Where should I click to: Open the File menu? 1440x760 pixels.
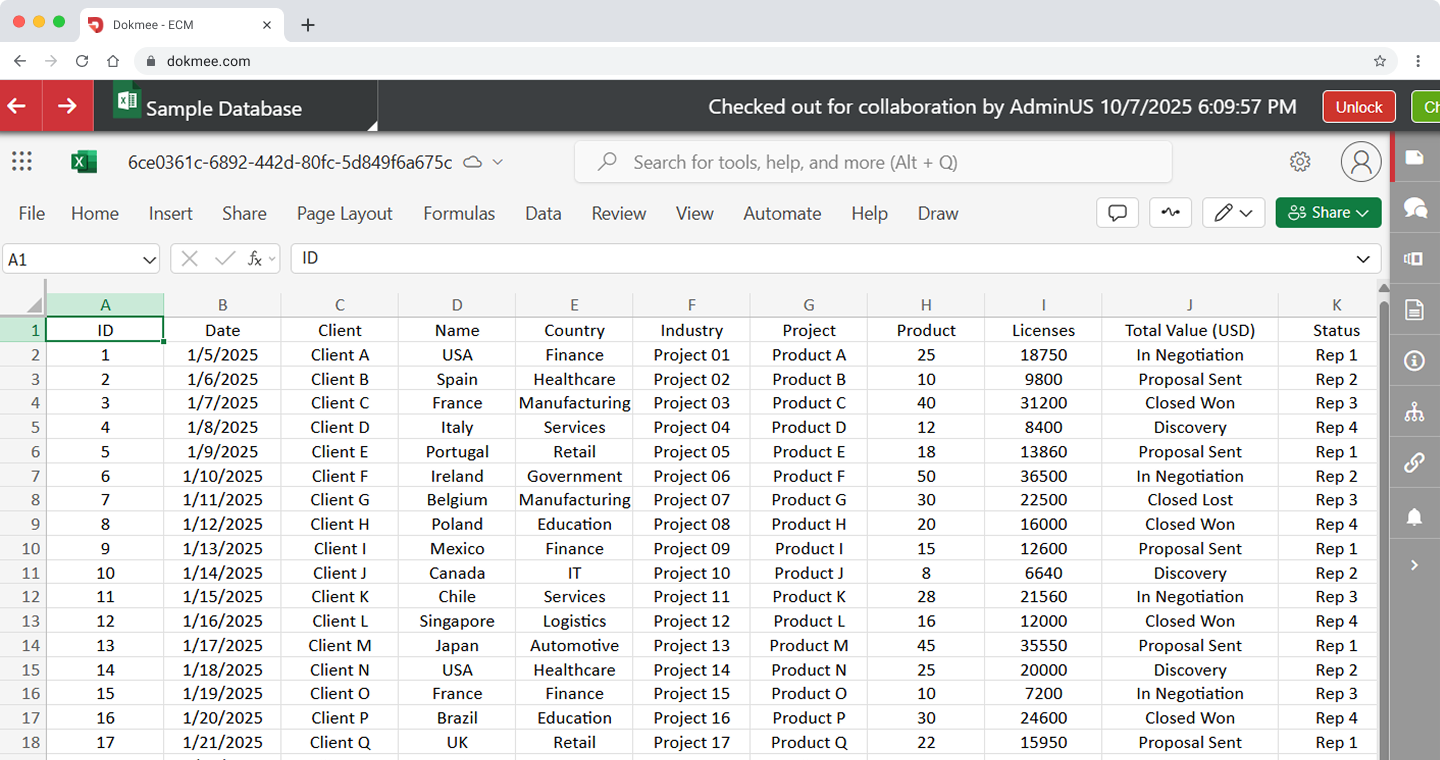tap(32, 213)
